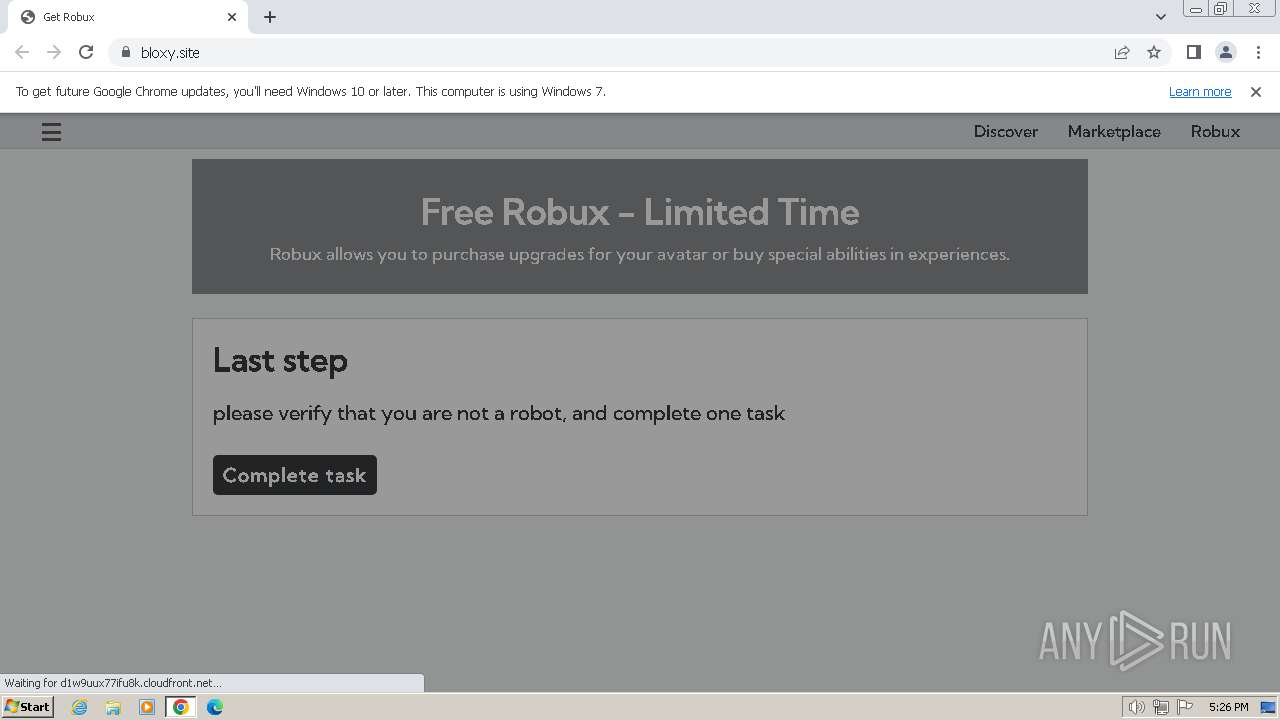Click the browser back arrow
Viewport: 1280px width, 720px height.
[22, 52]
